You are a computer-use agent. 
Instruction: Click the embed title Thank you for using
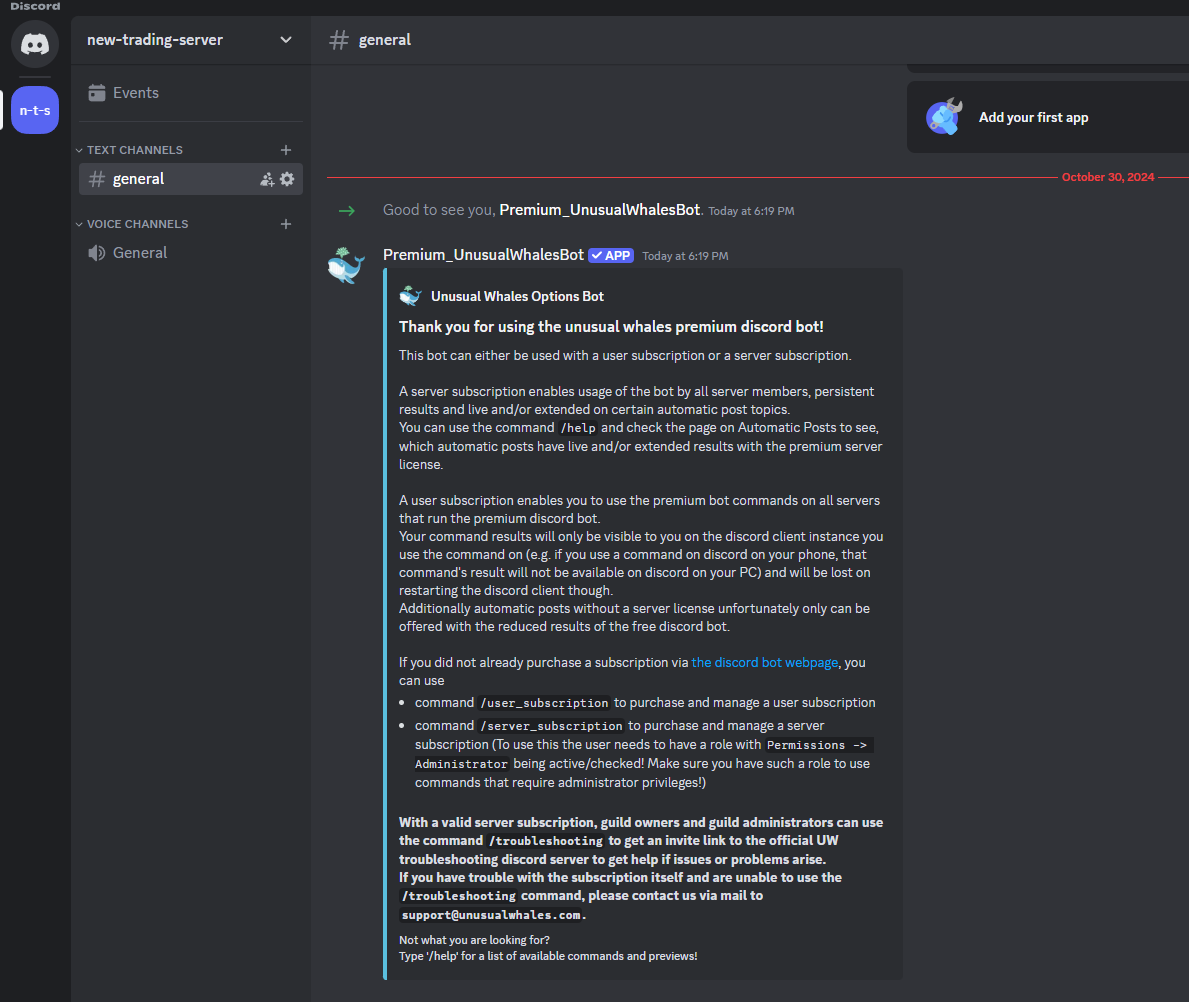point(611,327)
